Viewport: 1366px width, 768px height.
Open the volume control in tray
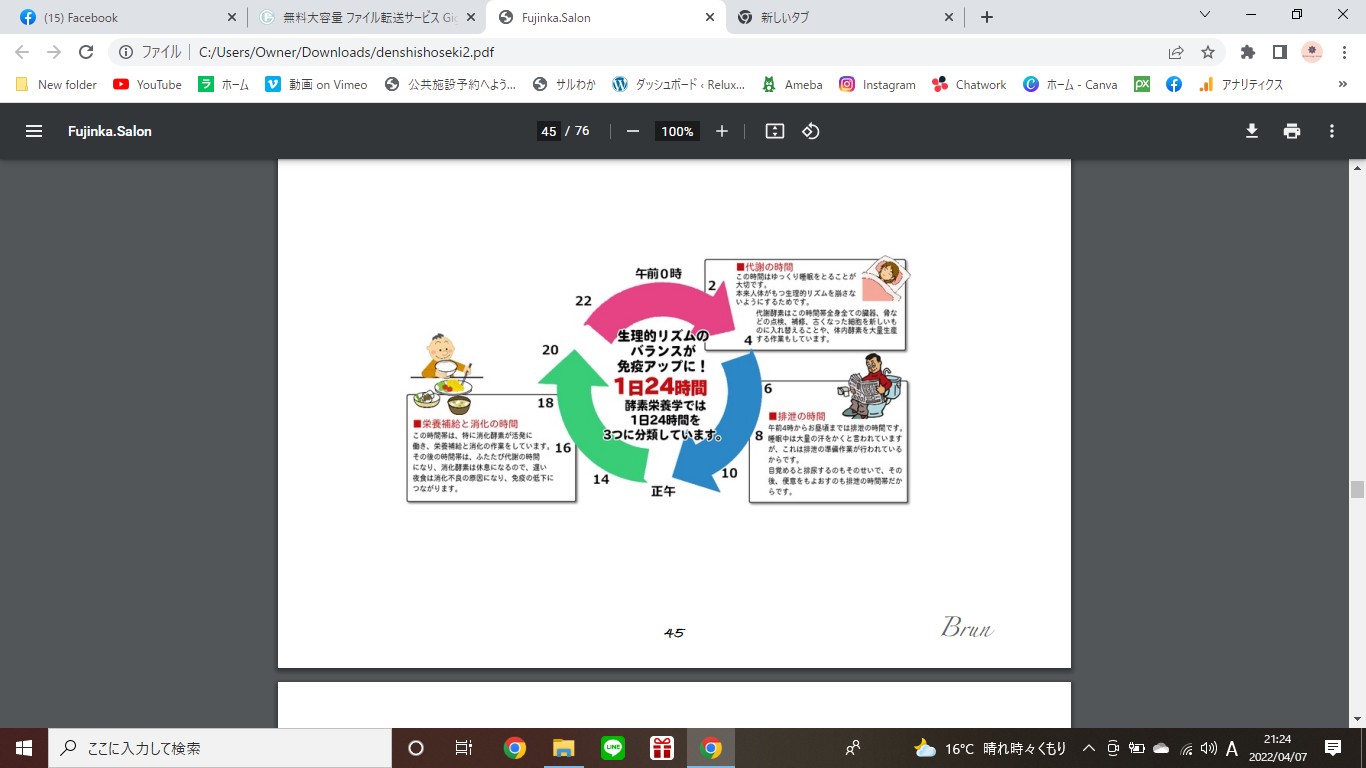(x=1208, y=748)
